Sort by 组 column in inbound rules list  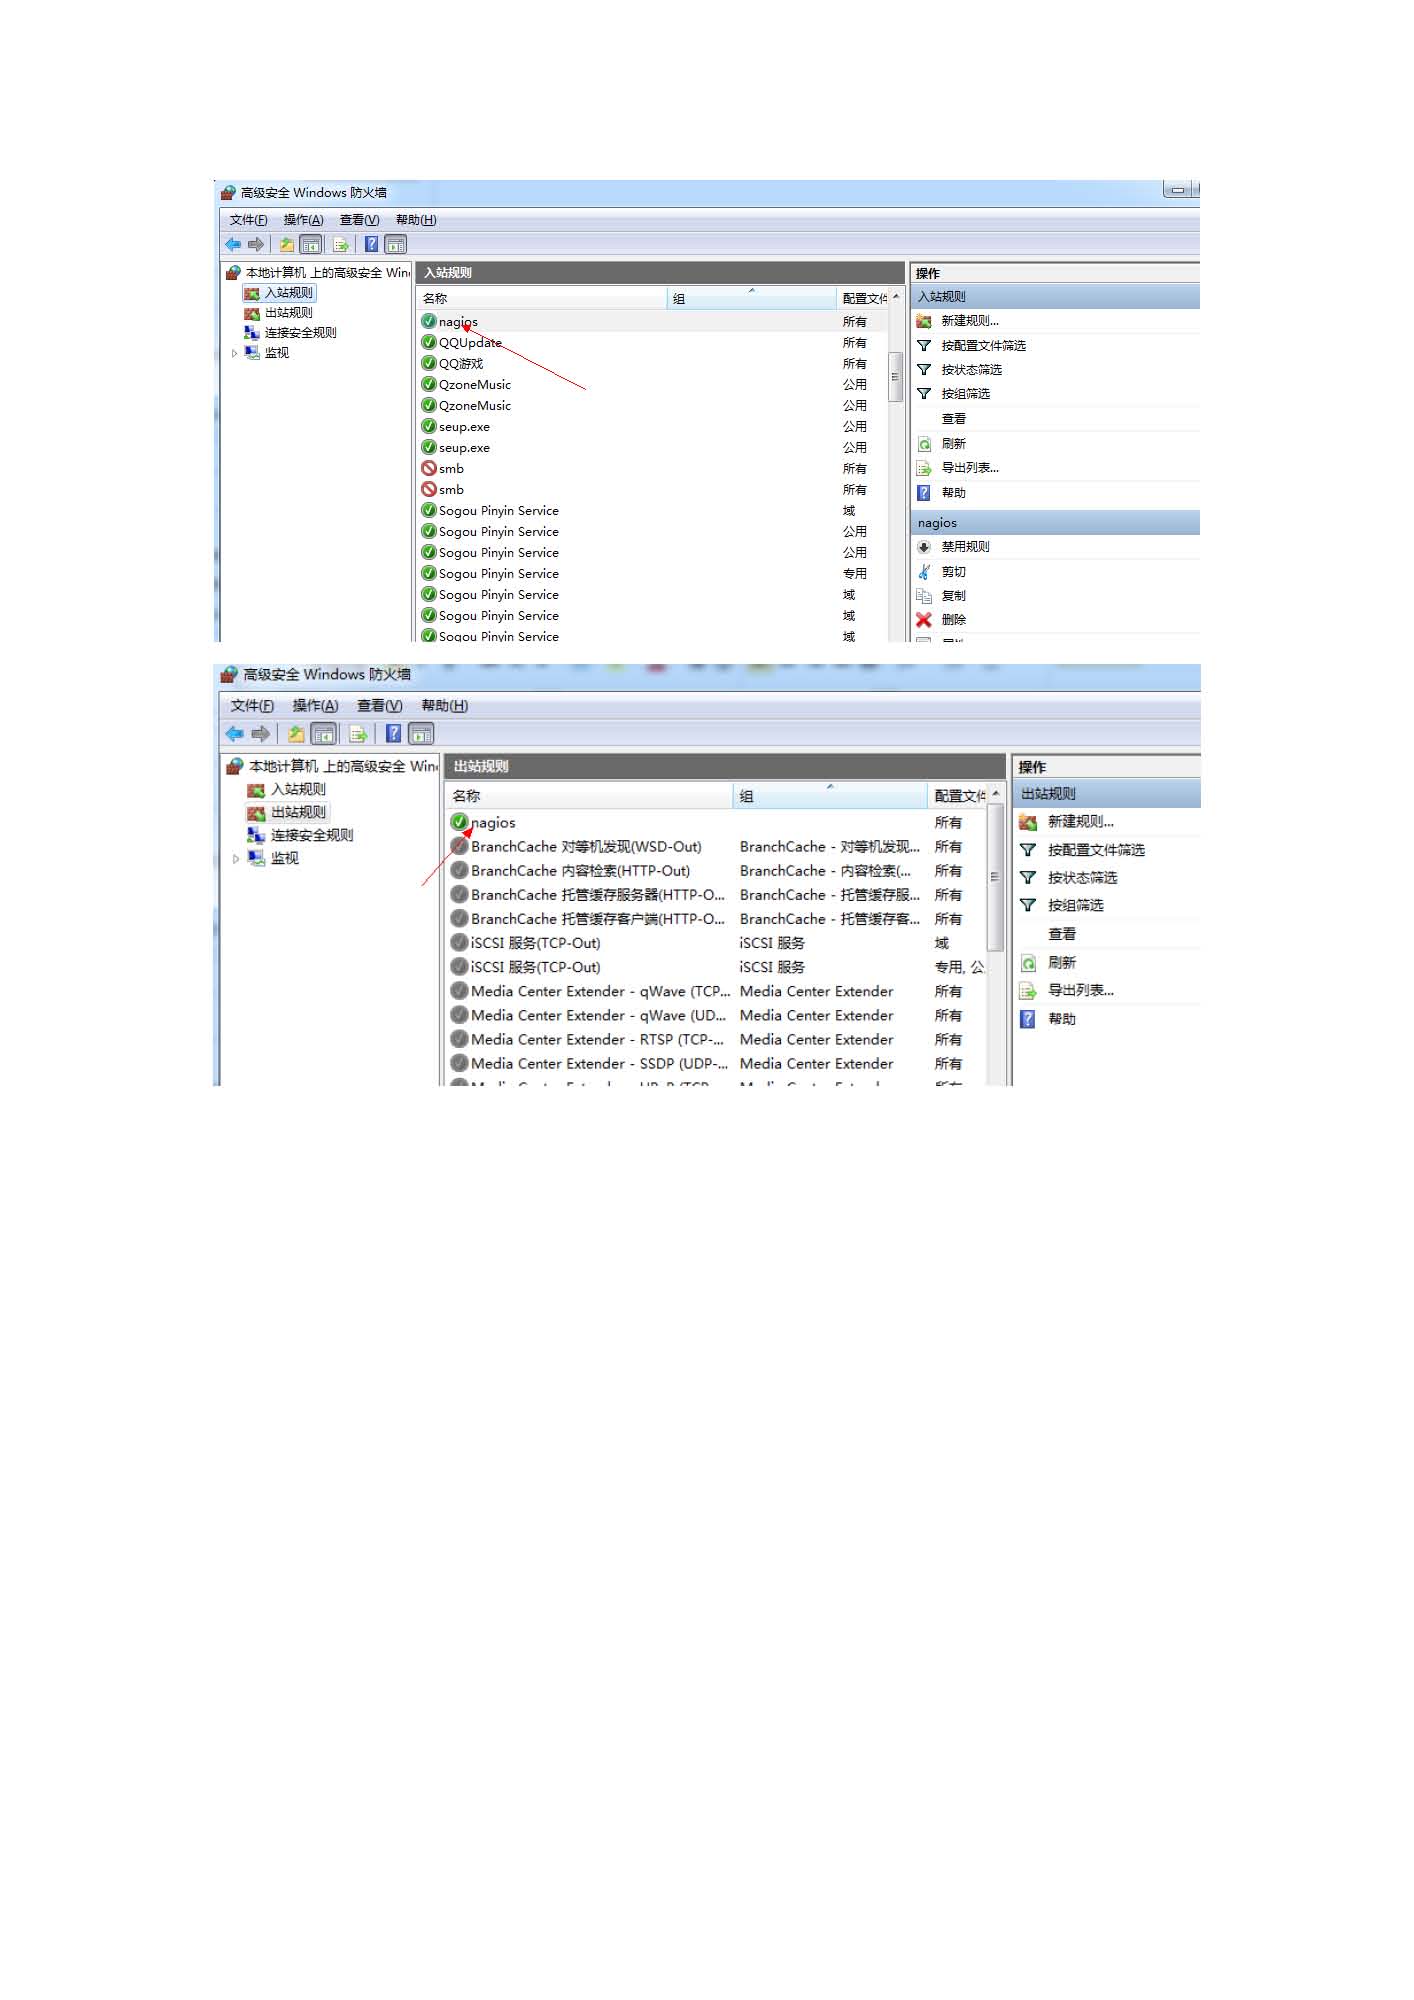pos(751,298)
